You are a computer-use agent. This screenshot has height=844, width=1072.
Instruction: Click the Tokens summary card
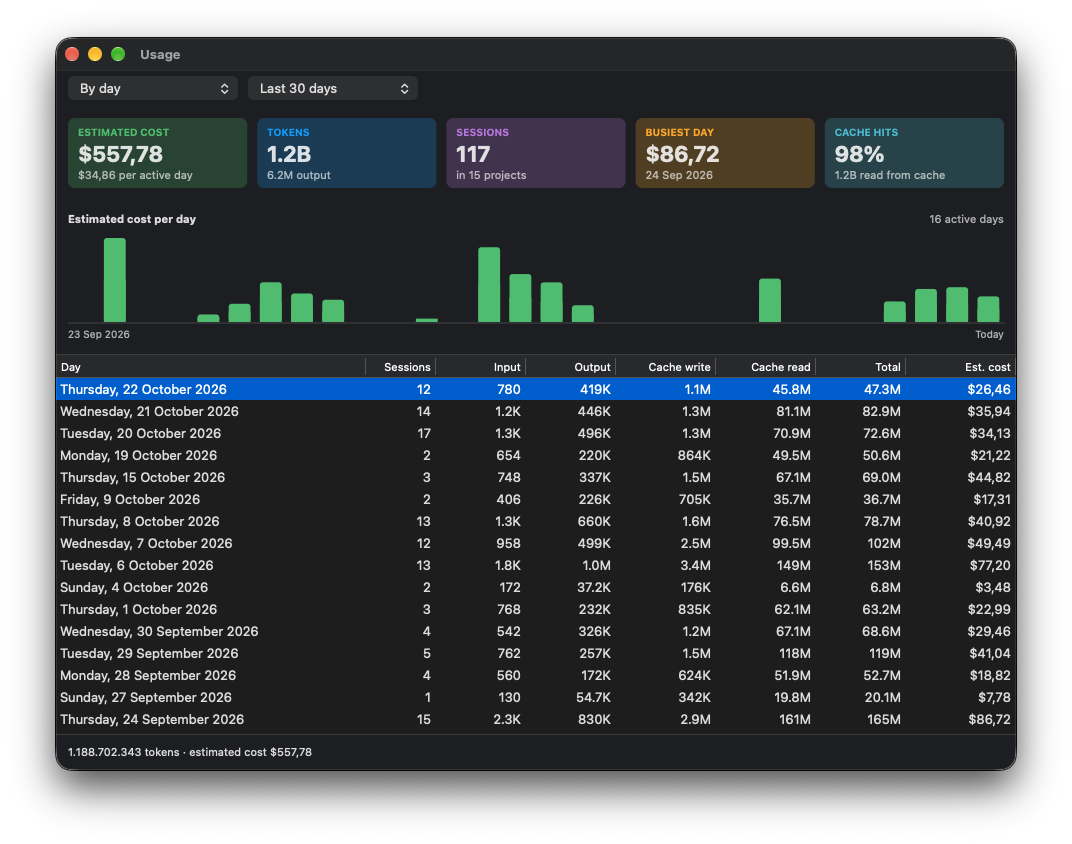(347, 153)
